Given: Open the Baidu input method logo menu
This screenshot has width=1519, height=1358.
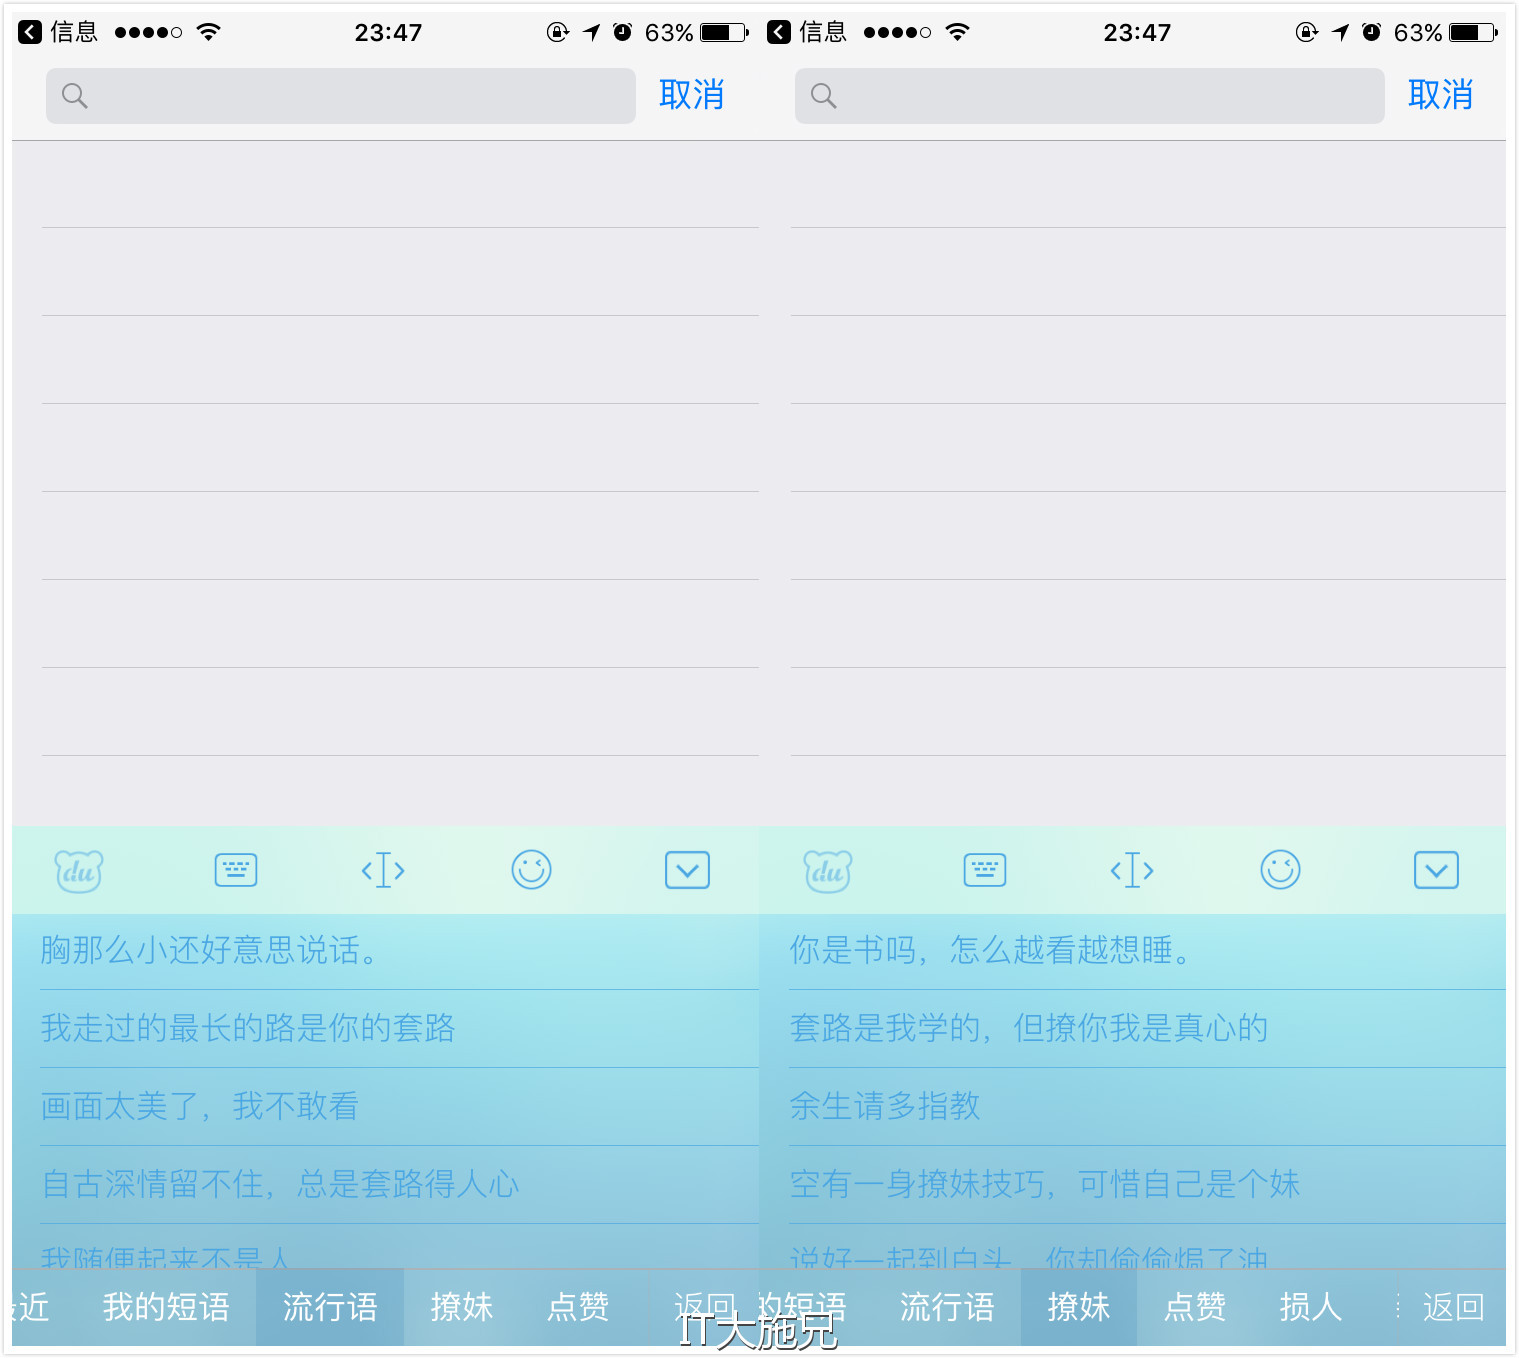Looking at the screenshot, I should 78,870.
